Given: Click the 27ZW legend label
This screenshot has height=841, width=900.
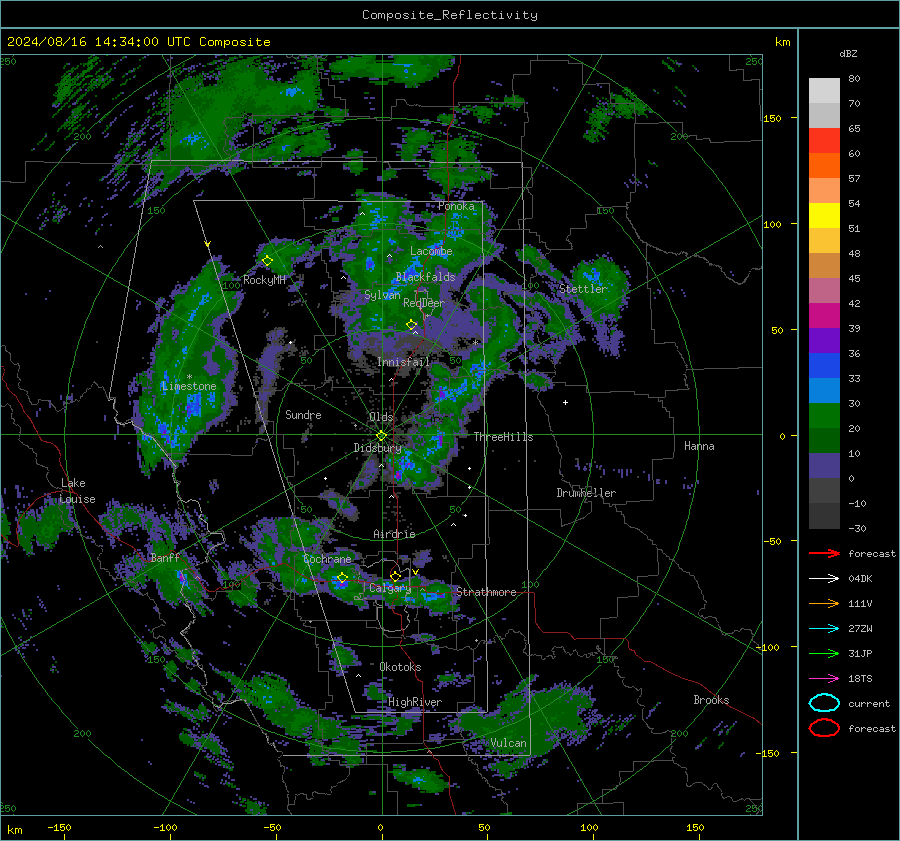Looking at the screenshot, I should click(860, 629).
